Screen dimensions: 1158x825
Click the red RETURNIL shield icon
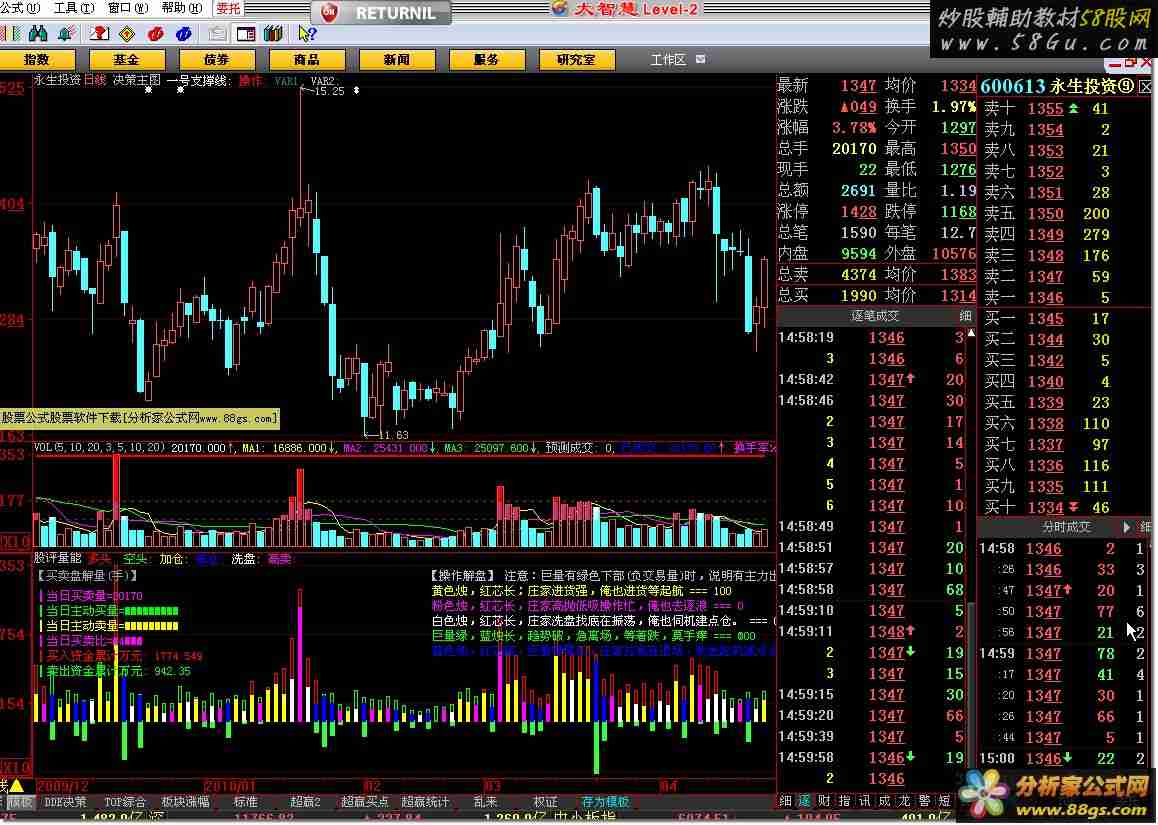coord(329,13)
